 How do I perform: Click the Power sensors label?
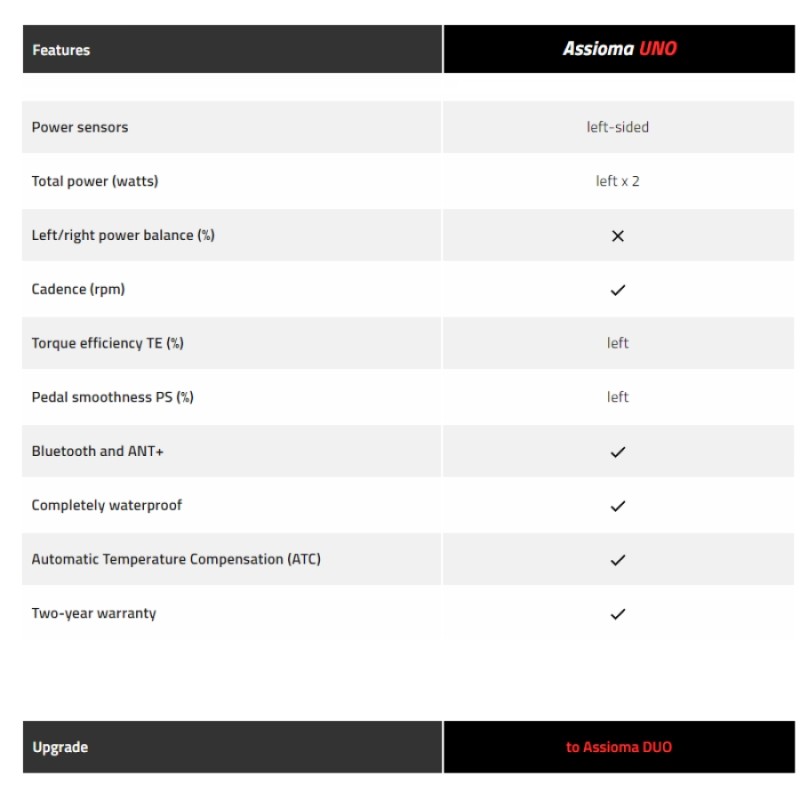80,127
